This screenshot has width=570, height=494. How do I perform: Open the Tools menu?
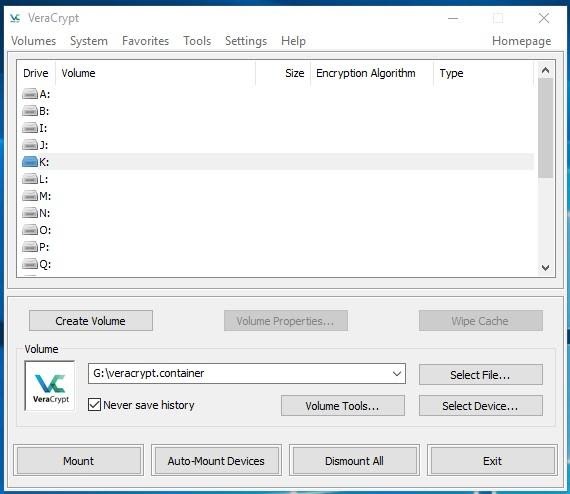coord(197,41)
